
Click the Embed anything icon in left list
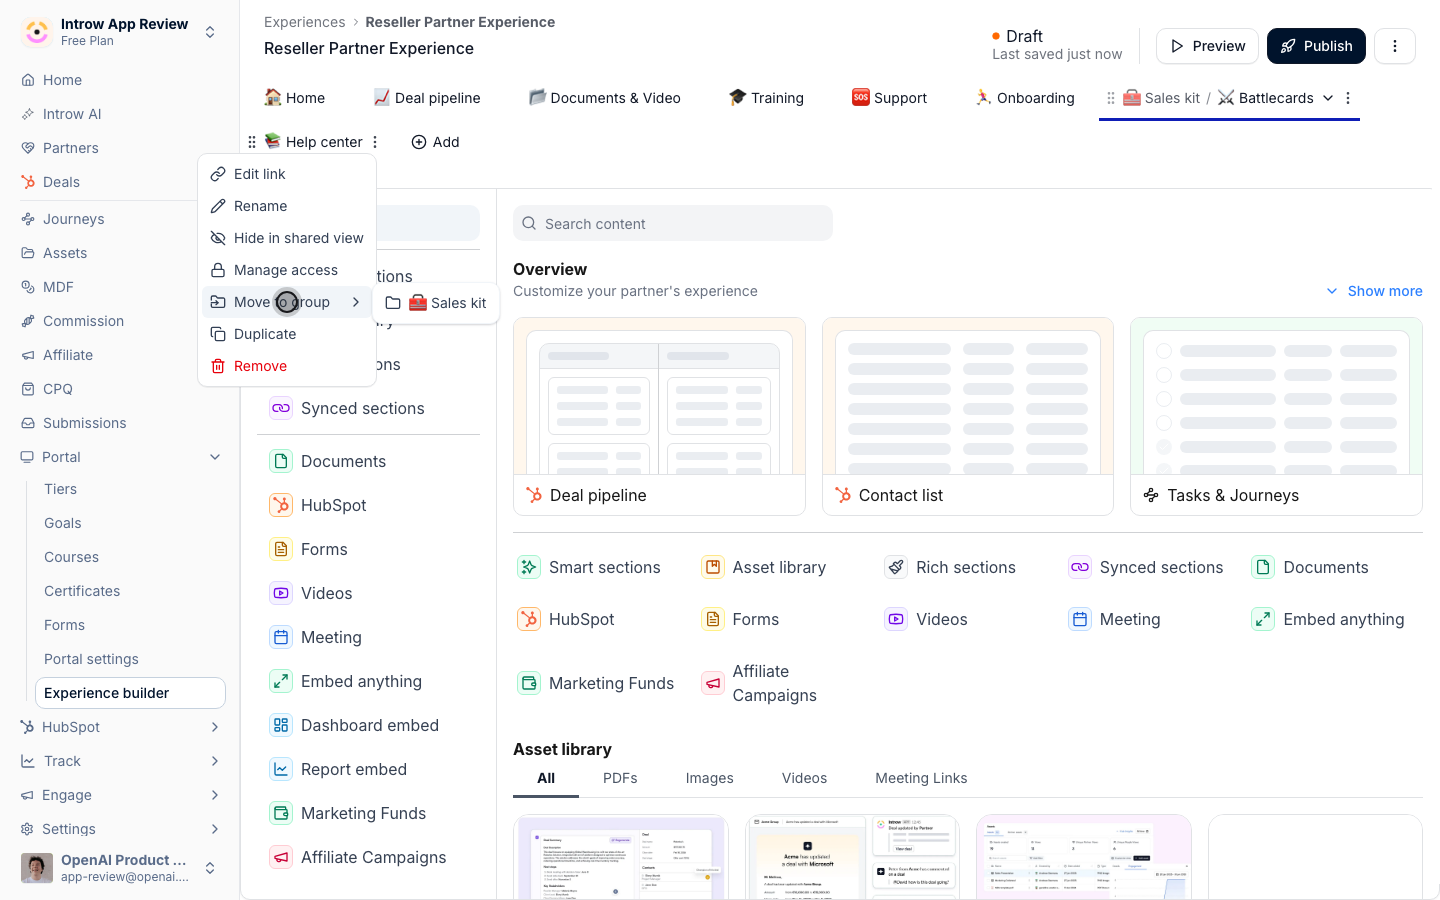tap(281, 681)
